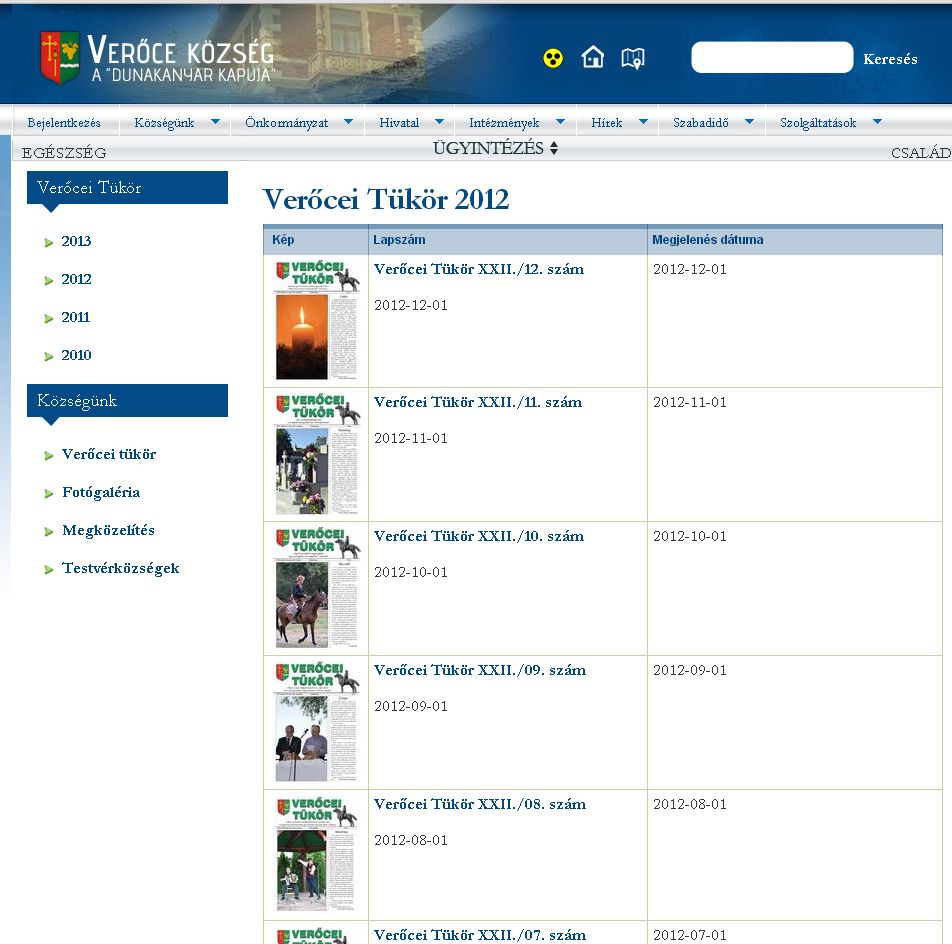Select the CSALÁD section tab
This screenshot has width=952, height=944.
tap(921, 153)
